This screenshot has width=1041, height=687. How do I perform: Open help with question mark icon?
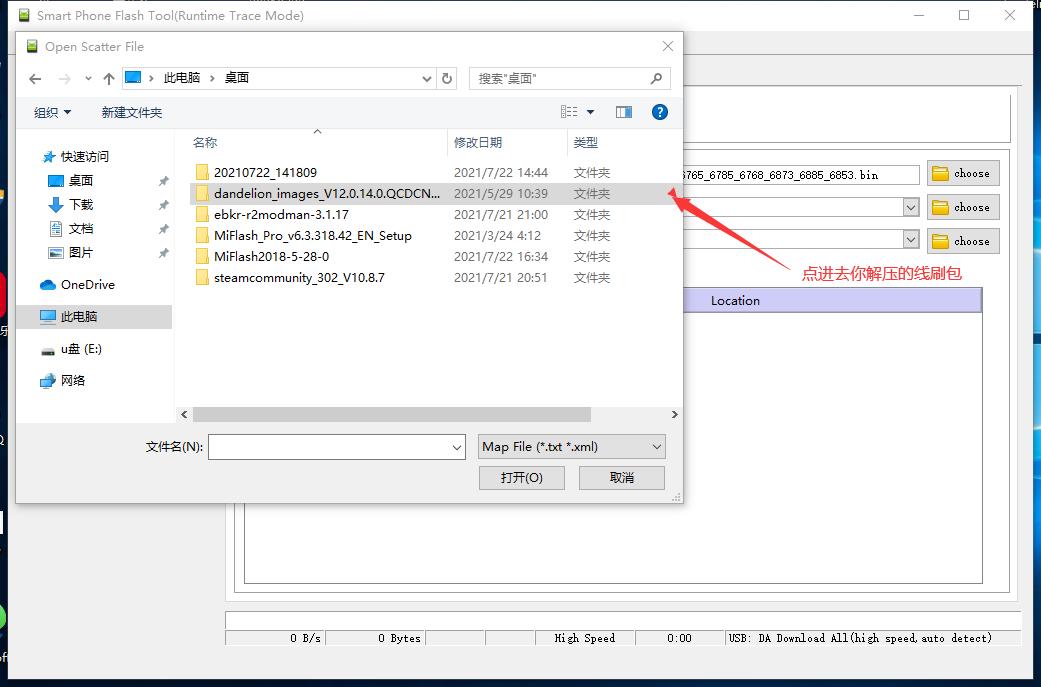click(x=659, y=112)
